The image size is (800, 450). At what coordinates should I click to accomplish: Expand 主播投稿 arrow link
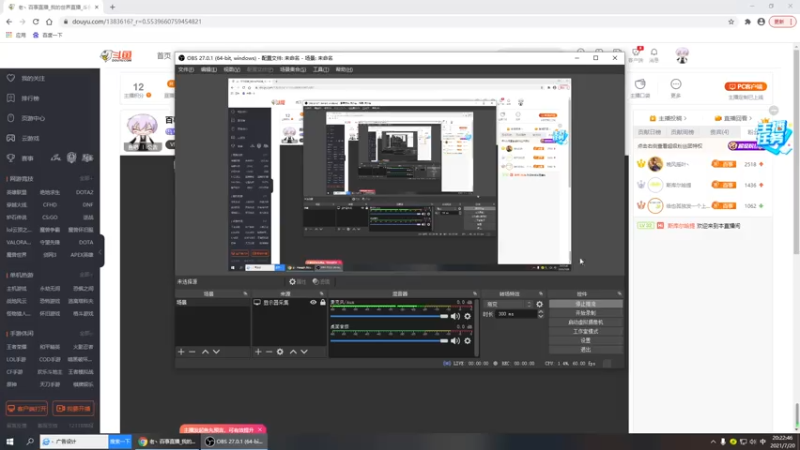668,118
